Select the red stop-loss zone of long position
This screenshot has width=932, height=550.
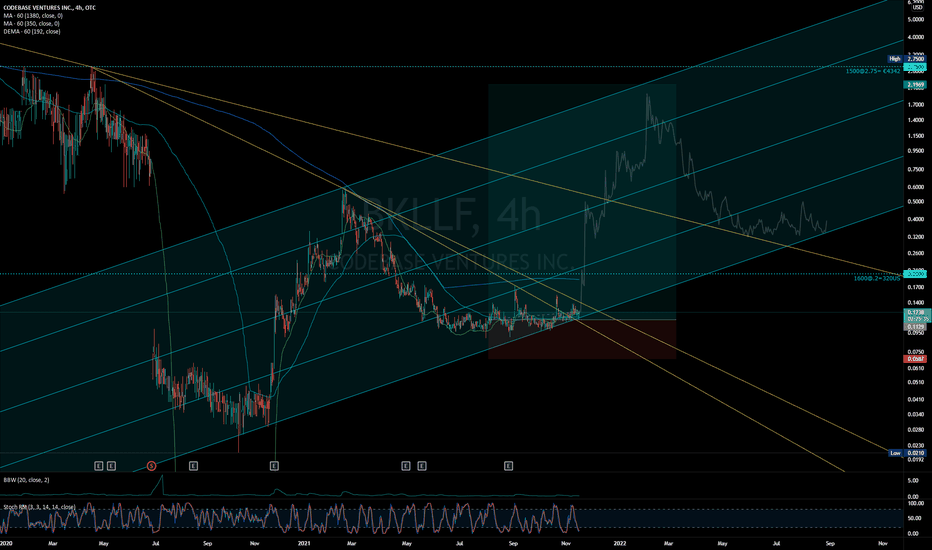(x=582, y=340)
